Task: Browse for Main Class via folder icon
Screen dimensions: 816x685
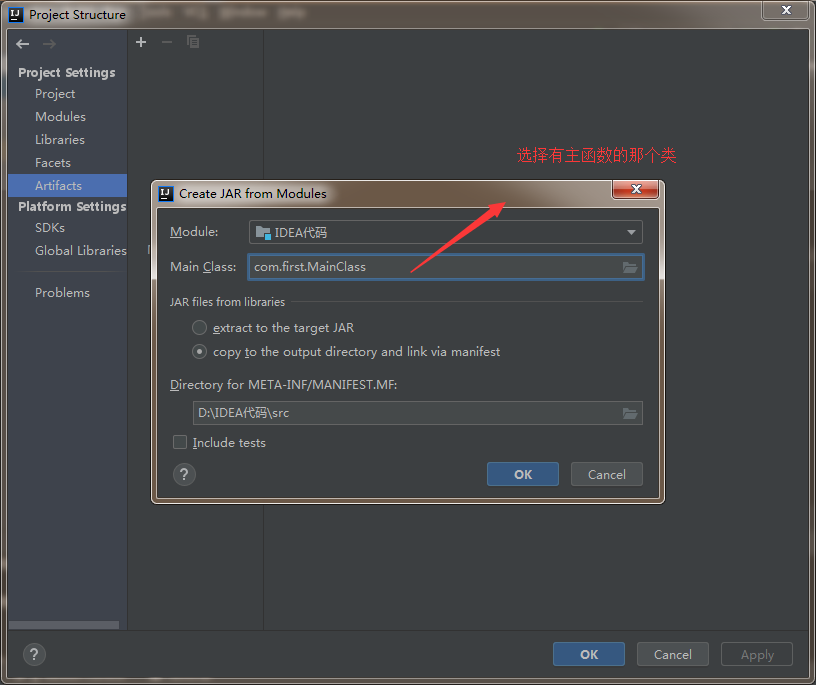Action: pos(630,268)
